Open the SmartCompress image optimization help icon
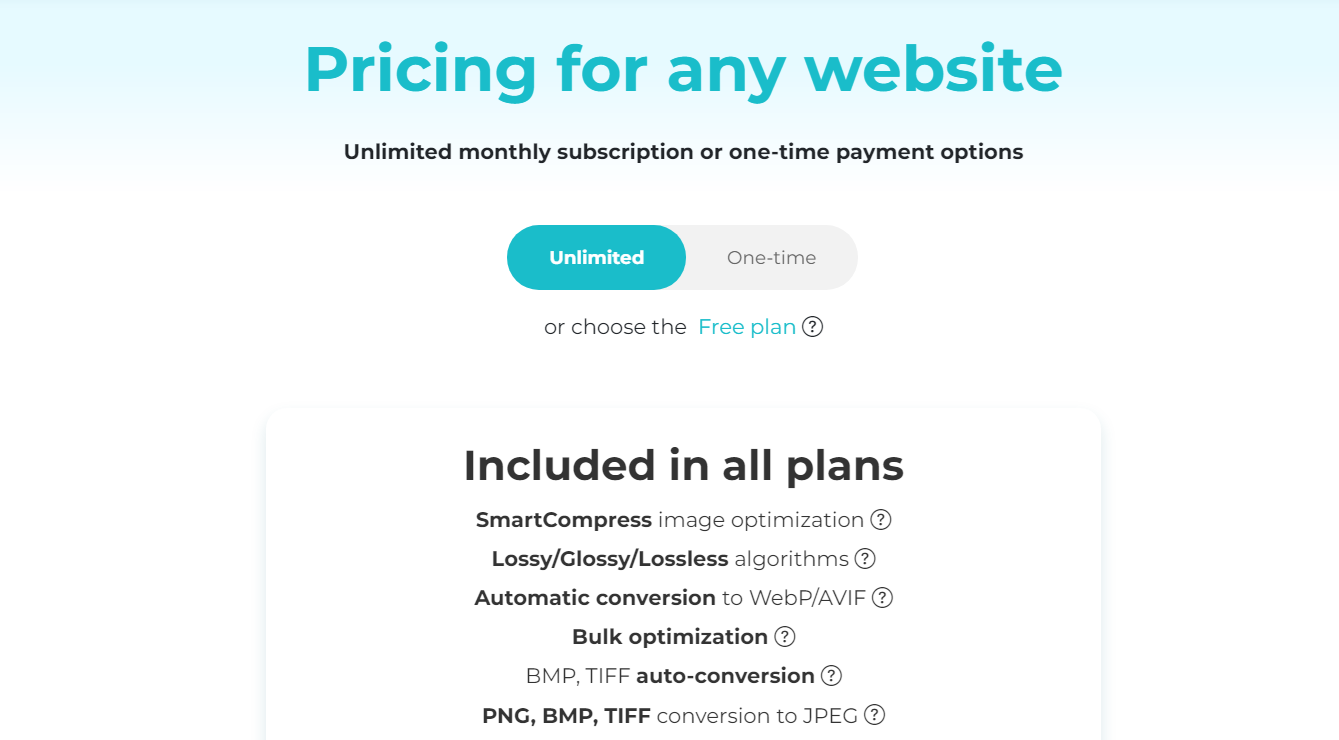The height and width of the screenshot is (740, 1339). click(x=881, y=520)
